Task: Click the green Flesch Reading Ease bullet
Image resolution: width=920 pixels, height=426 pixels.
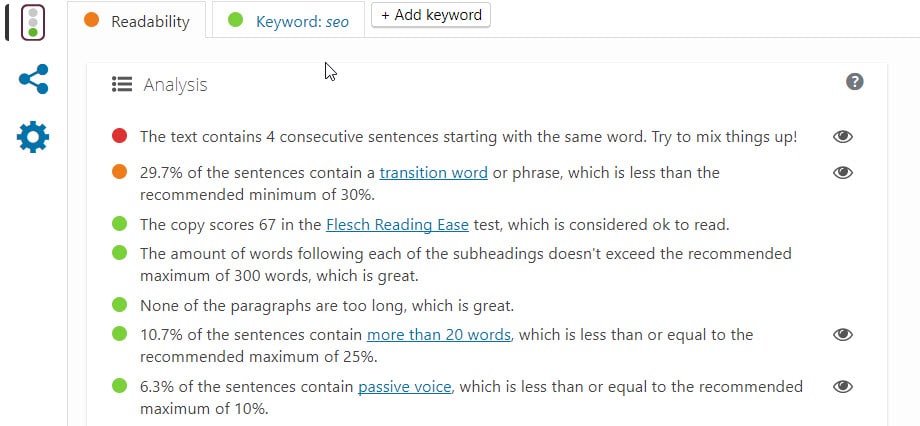Action: pos(120,224)
